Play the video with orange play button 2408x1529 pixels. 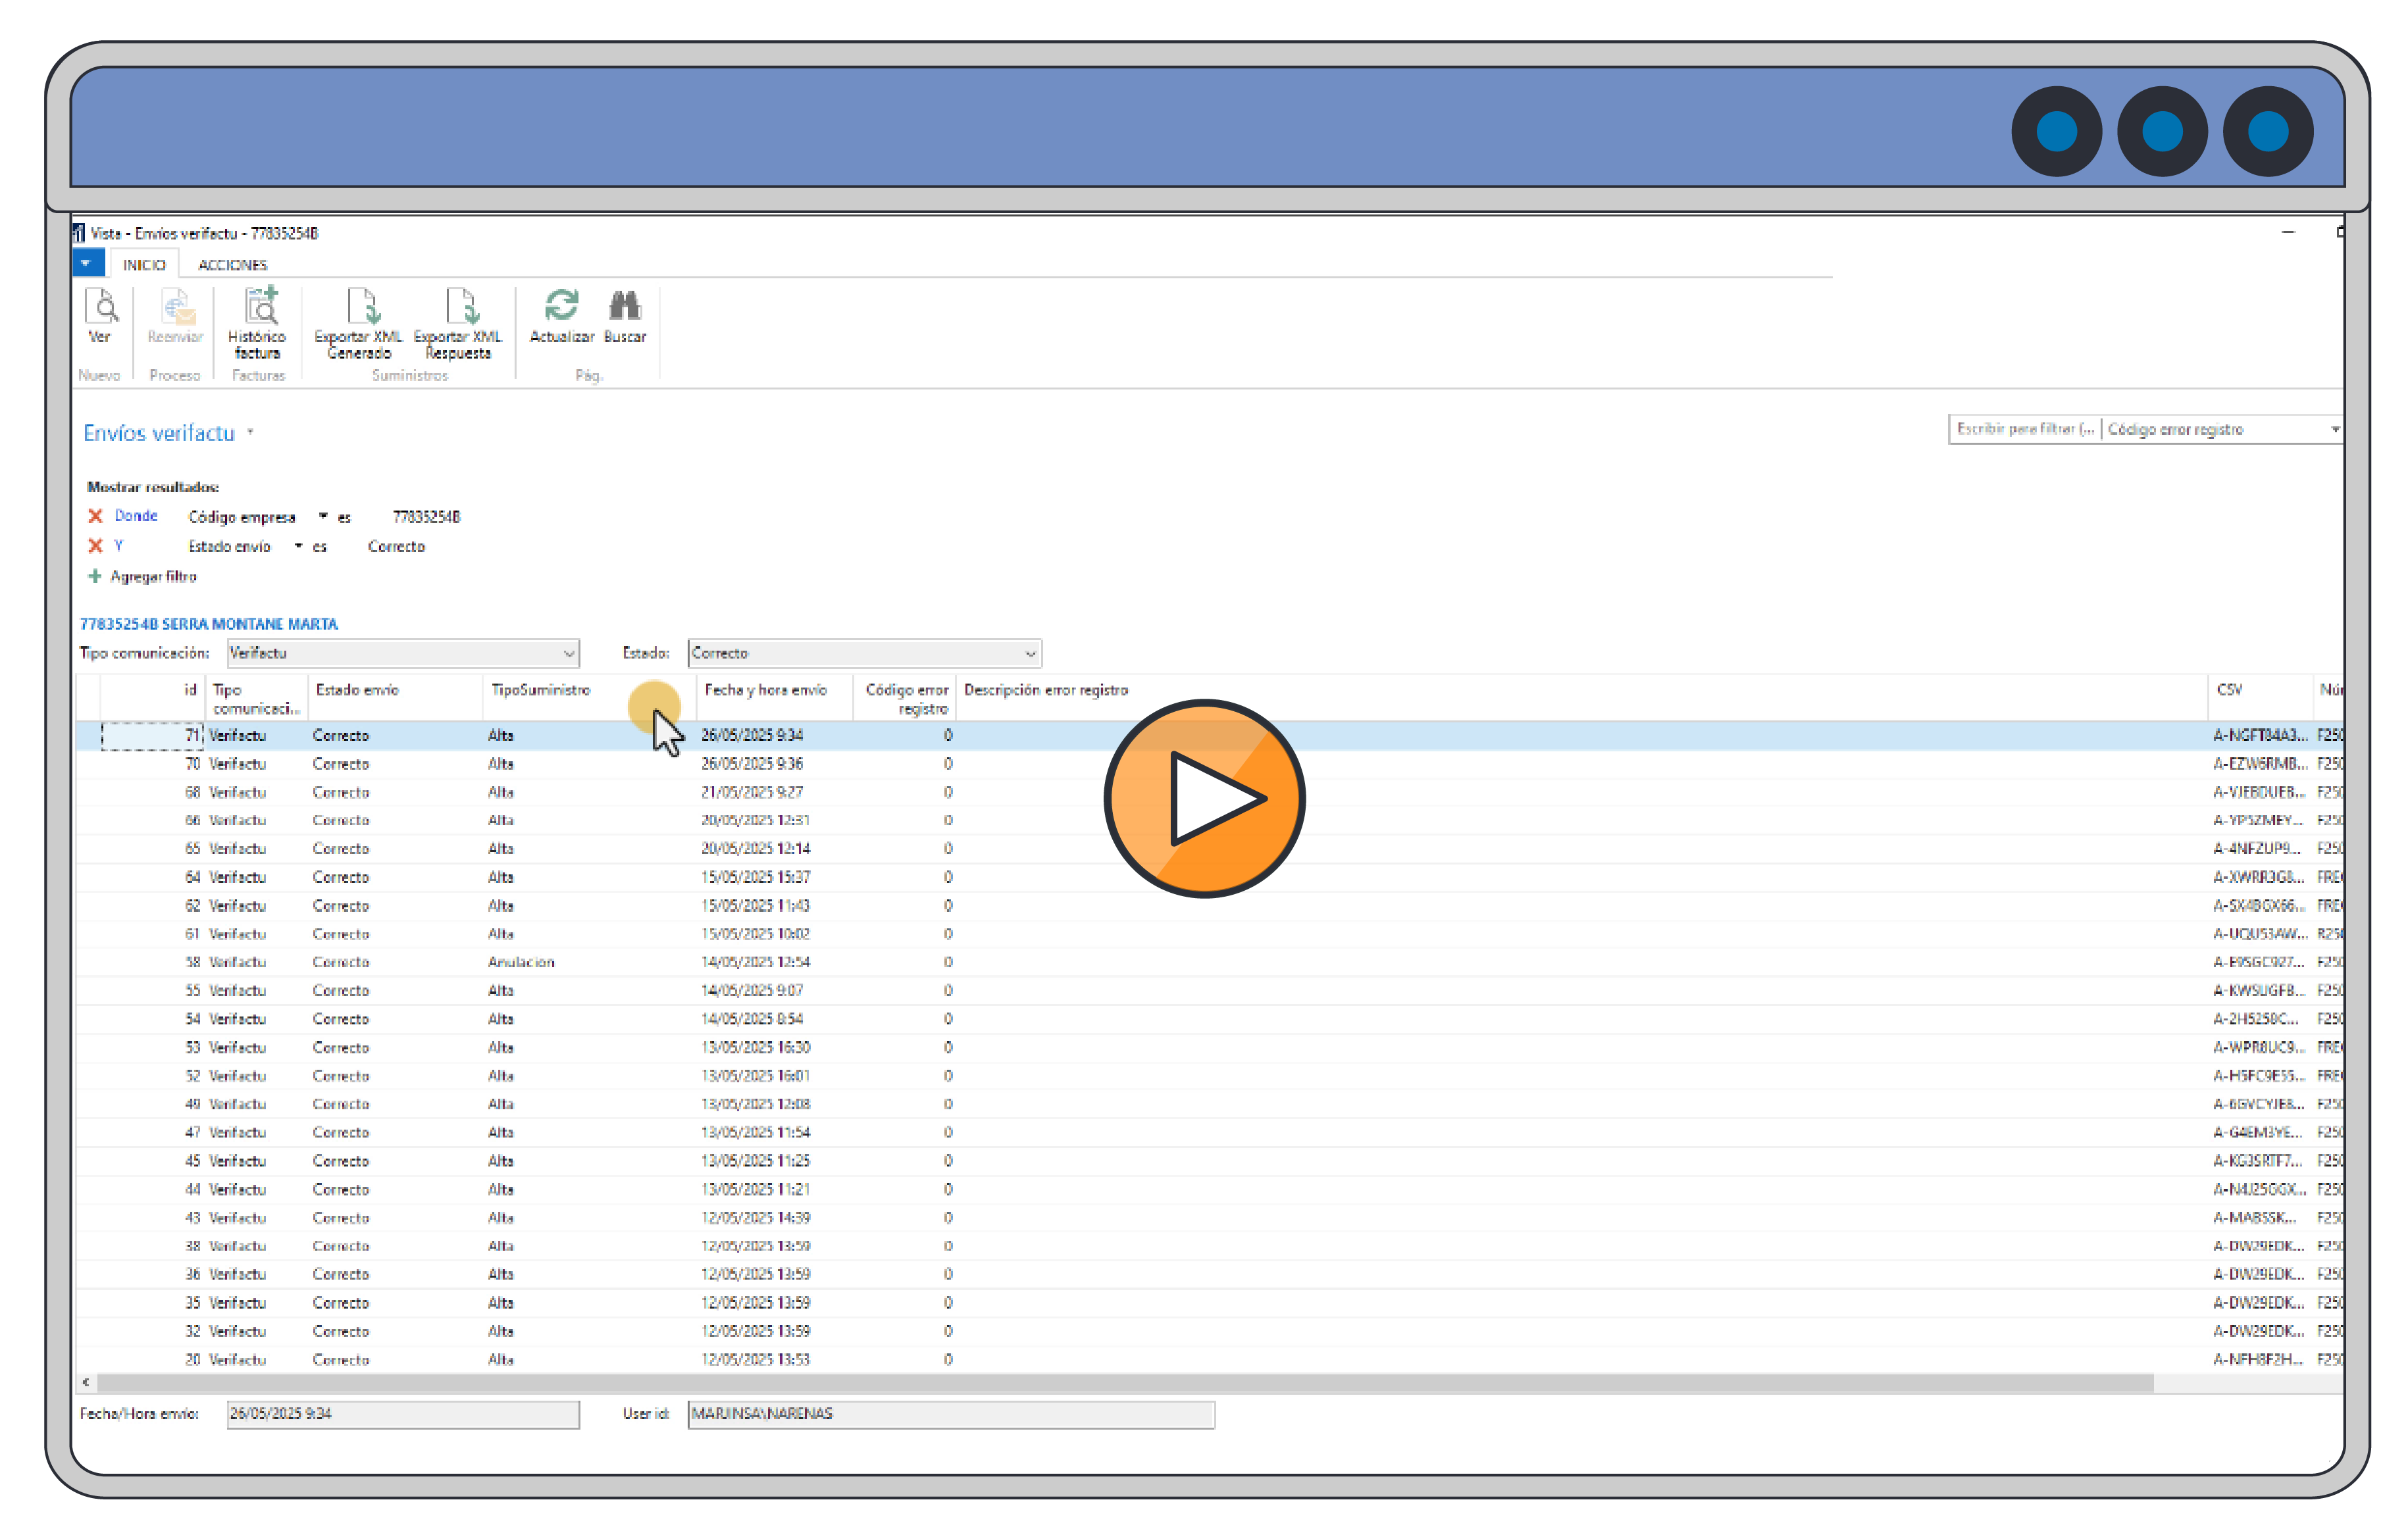click(x=1204, y=799)
